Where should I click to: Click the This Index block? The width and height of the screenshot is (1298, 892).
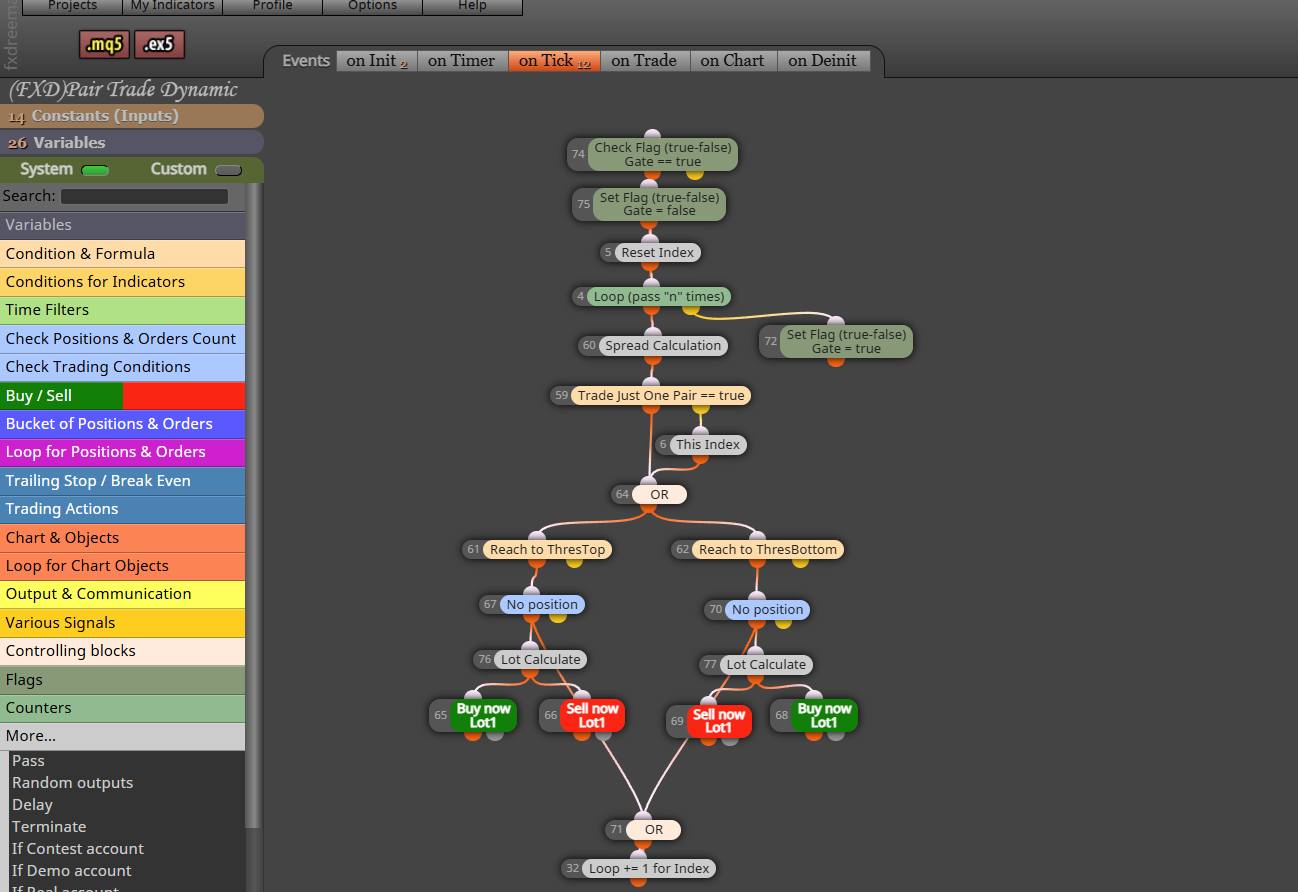tap(708, 445)
